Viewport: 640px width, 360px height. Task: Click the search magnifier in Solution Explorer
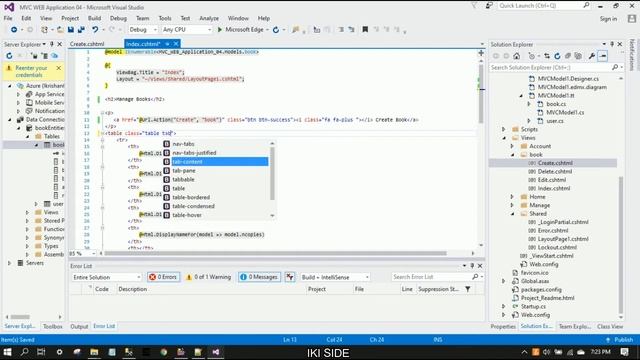(615, 67)
